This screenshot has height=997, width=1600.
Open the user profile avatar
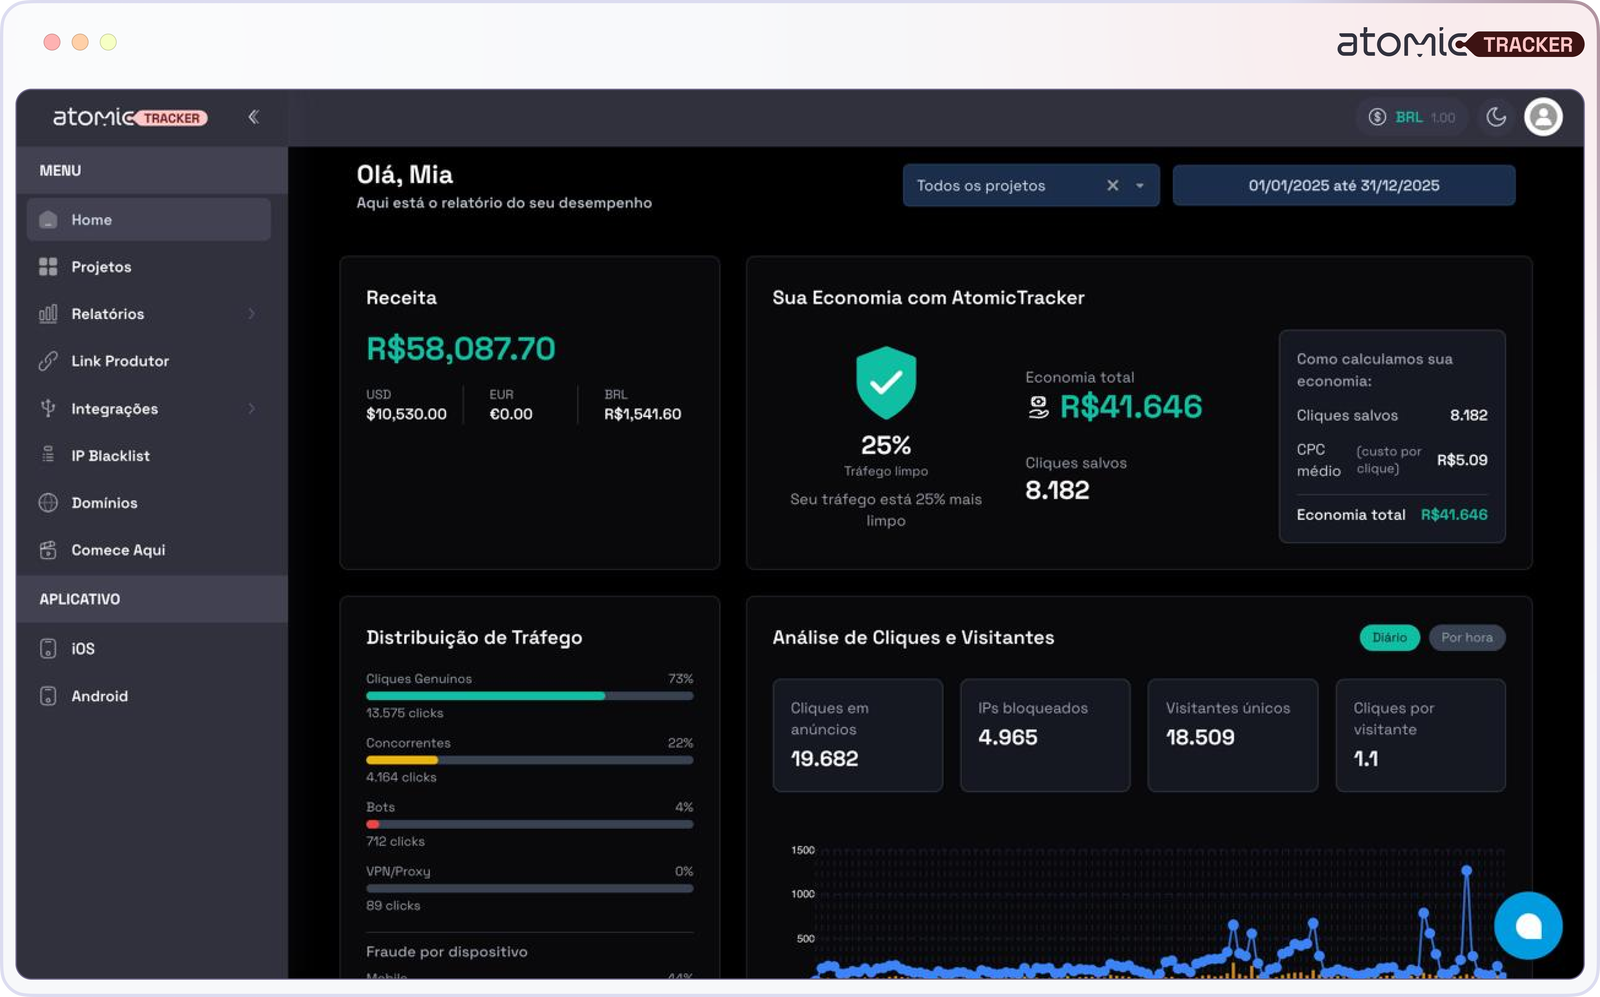tap(1543, 117)
